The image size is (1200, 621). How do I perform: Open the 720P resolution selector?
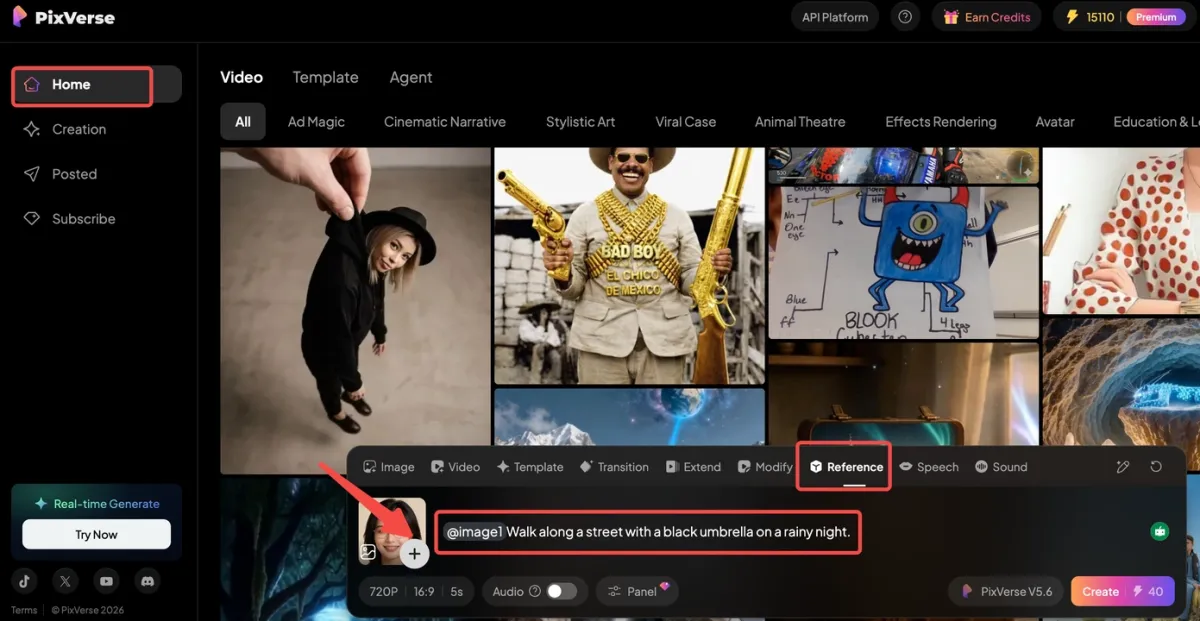pos(383,591)
